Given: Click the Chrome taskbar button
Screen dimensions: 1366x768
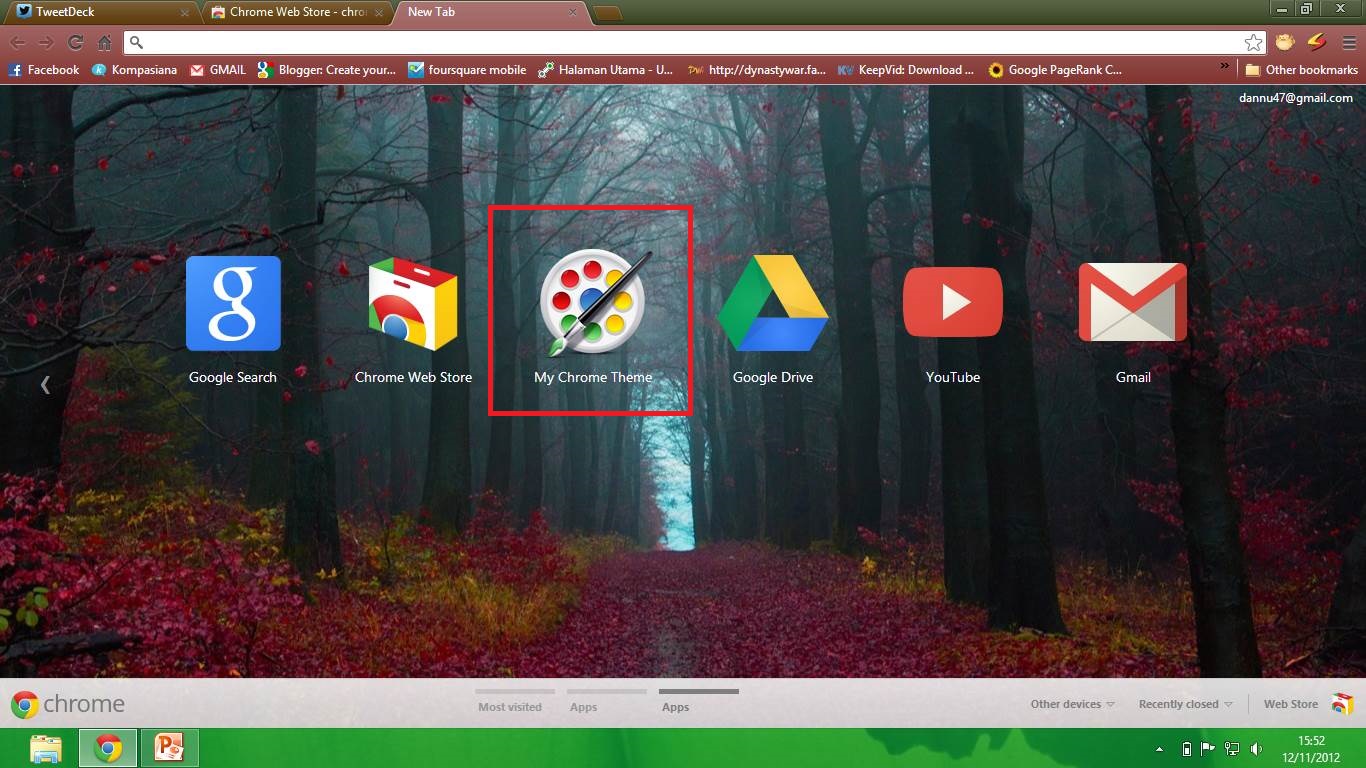Looking at the screenshot, I should pos(108,748).
